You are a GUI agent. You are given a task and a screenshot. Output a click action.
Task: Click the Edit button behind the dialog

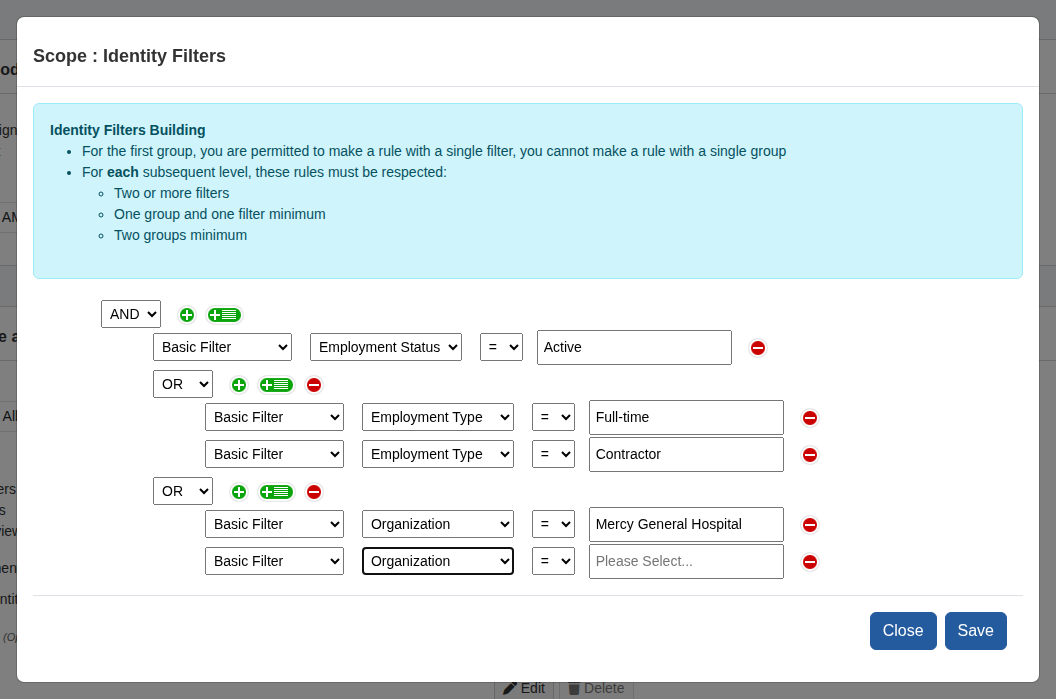[524, 689]
